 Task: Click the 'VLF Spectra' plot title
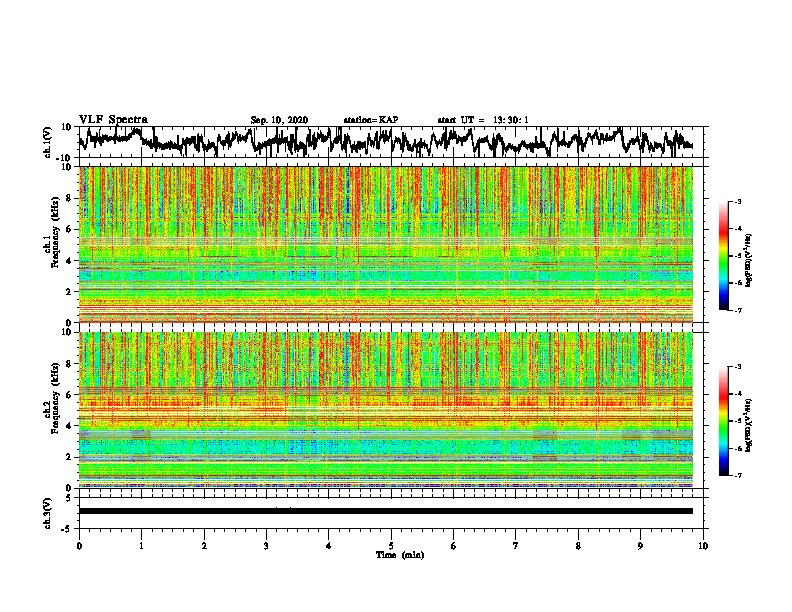coord(113,119)
